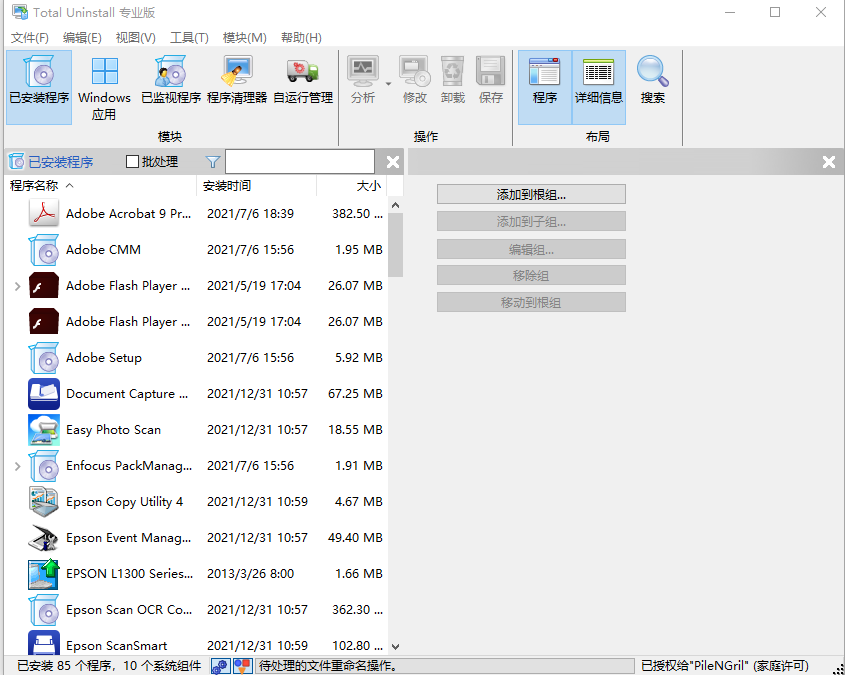Focus the program filter text field

pyautogui.click(x=300, y=162)
